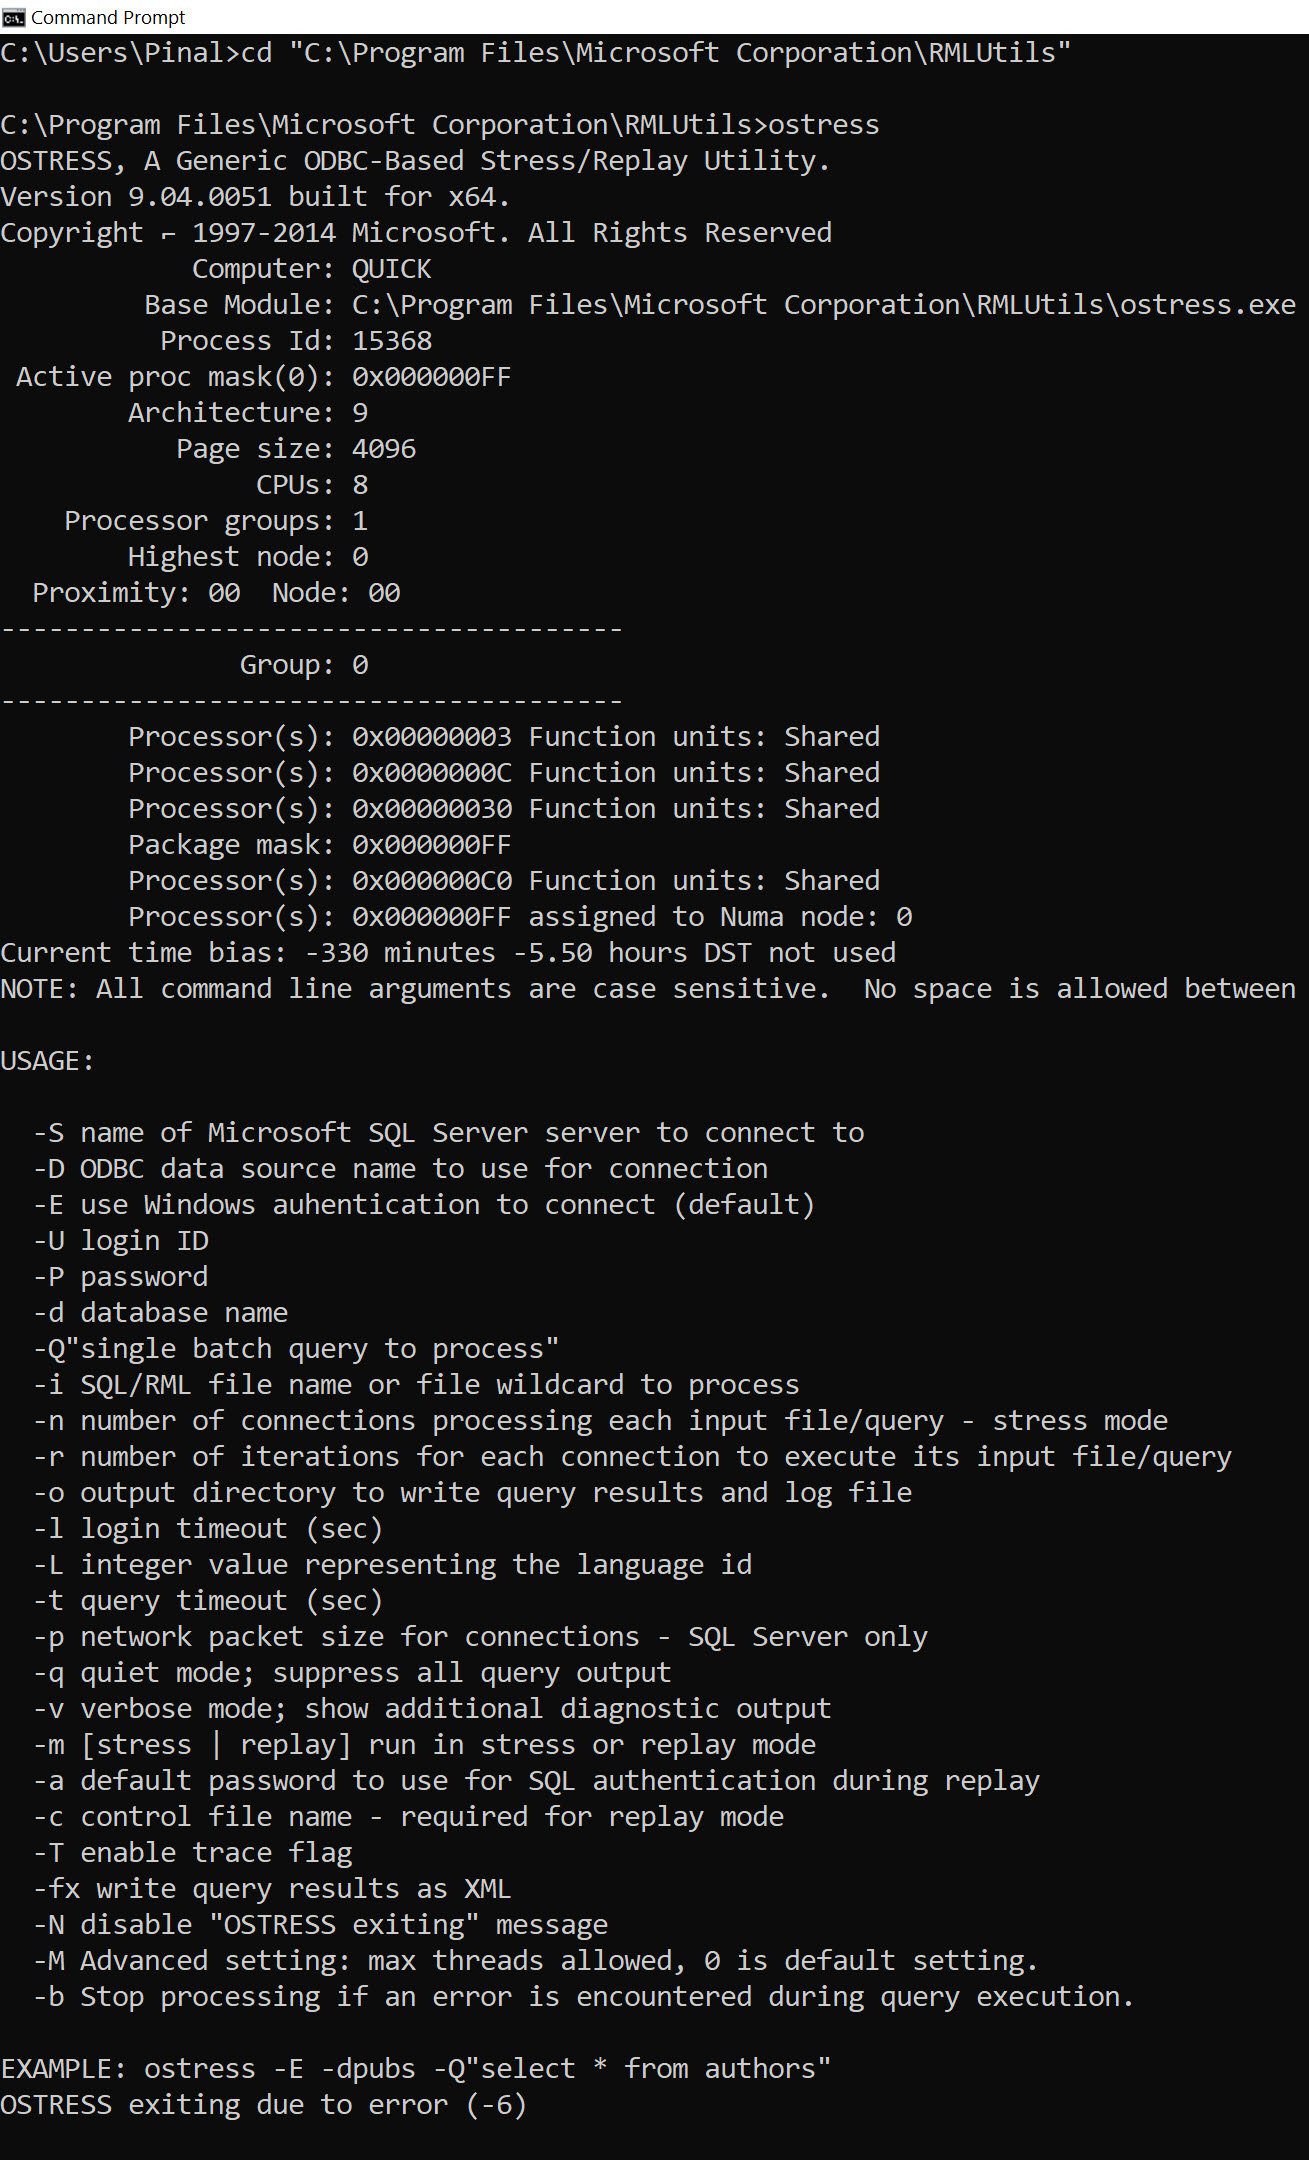Click the '-l login timeout (sec)' option
Viewport: 1309px width, 2160px height.
tap(208, 1529)
